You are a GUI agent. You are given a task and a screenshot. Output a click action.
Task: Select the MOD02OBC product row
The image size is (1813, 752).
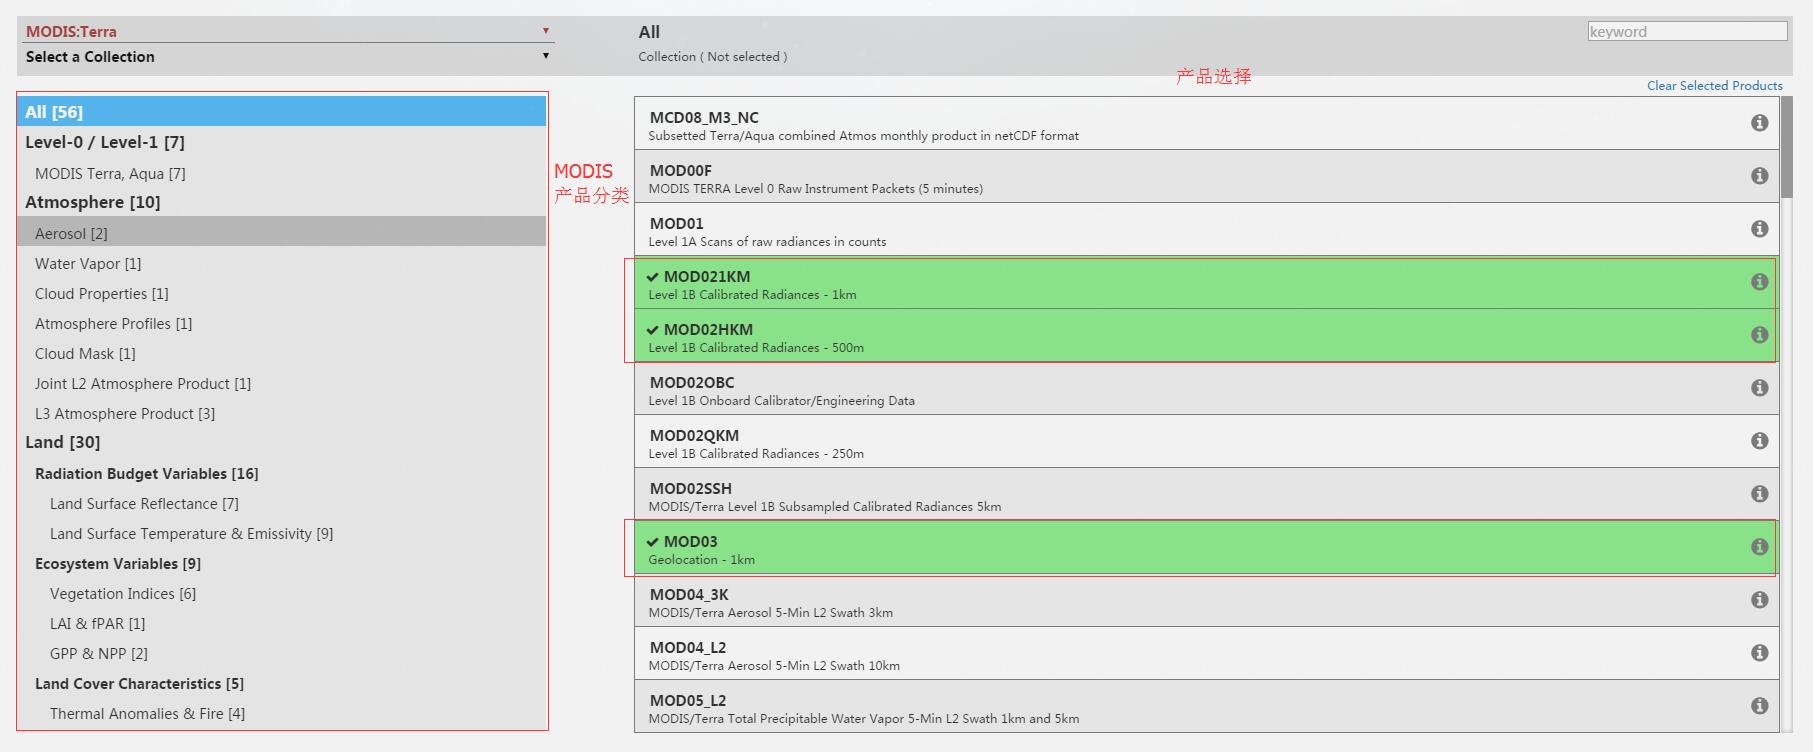[1206, 389]
